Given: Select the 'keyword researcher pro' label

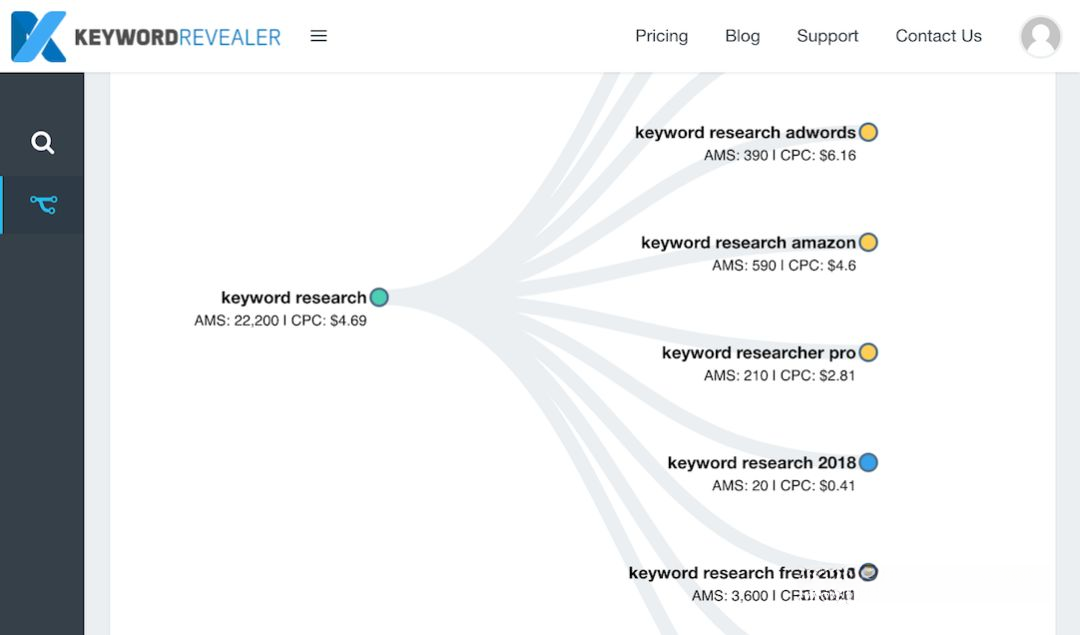Looking at the screenshot, I should pyautogui.click(x=758, y=353).
